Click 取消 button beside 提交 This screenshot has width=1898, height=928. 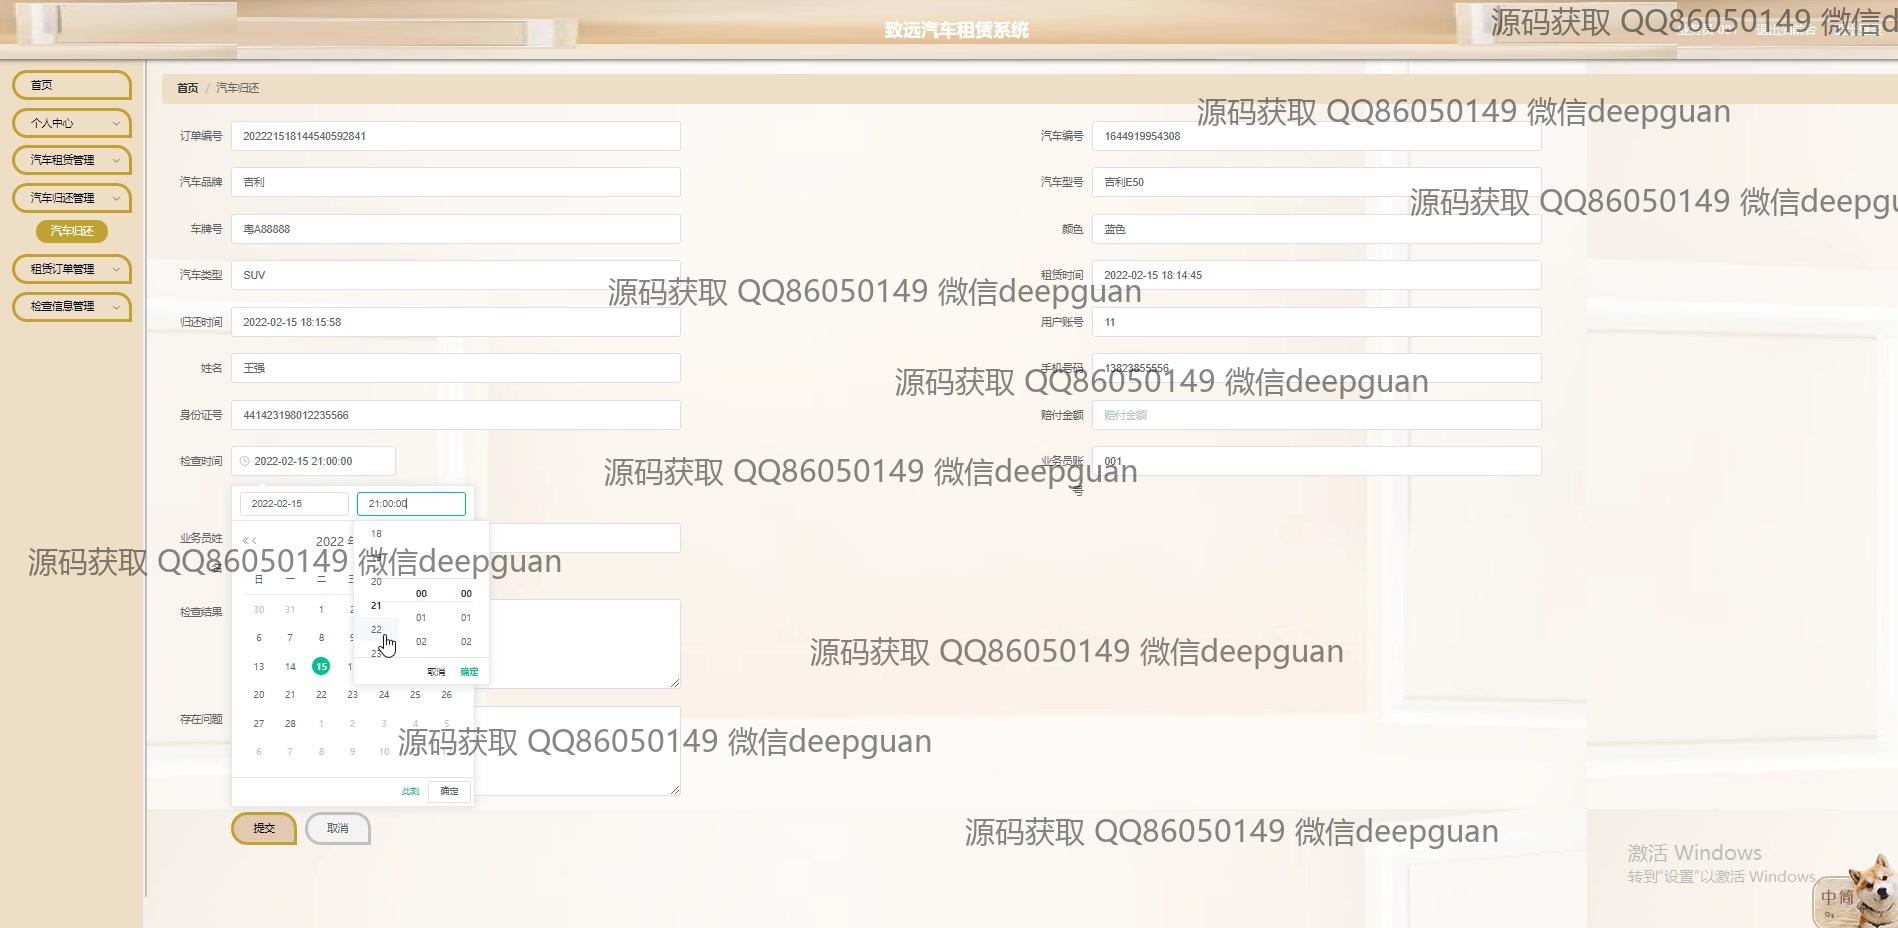coord(338,828)
